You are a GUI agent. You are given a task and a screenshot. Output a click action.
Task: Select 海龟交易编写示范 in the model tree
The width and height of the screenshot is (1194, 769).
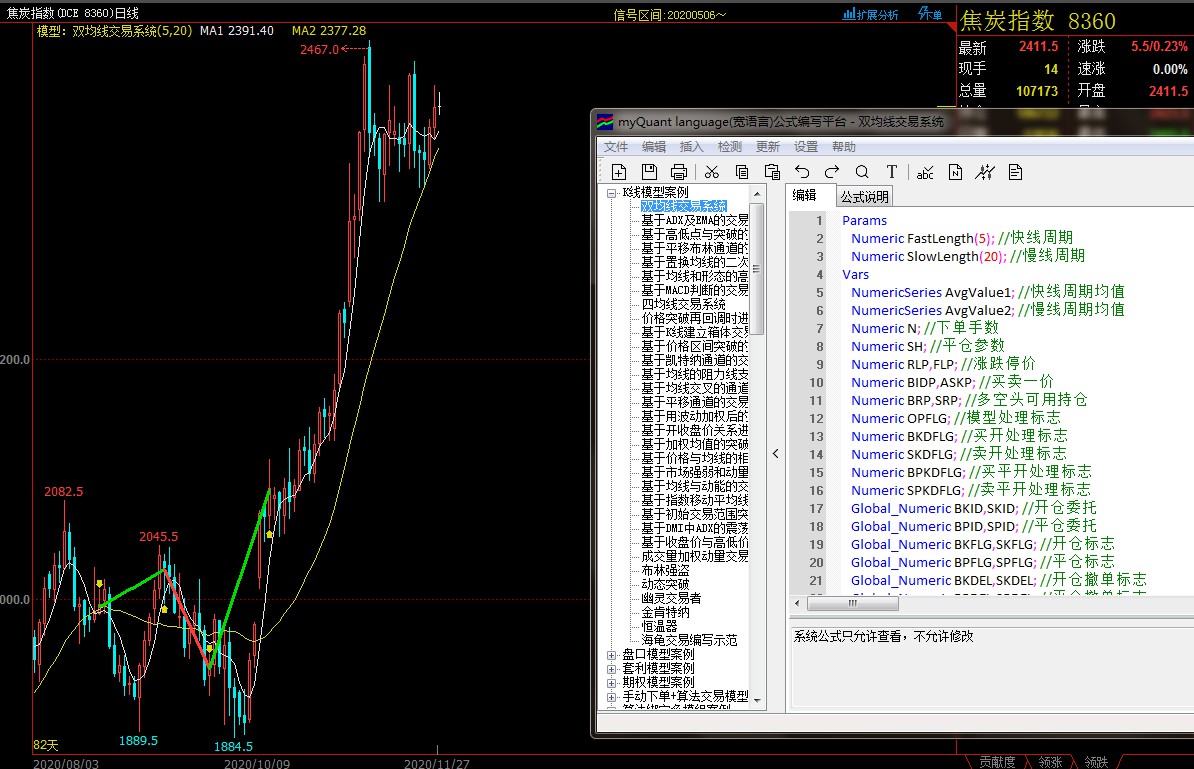click(x=689, y=640)
